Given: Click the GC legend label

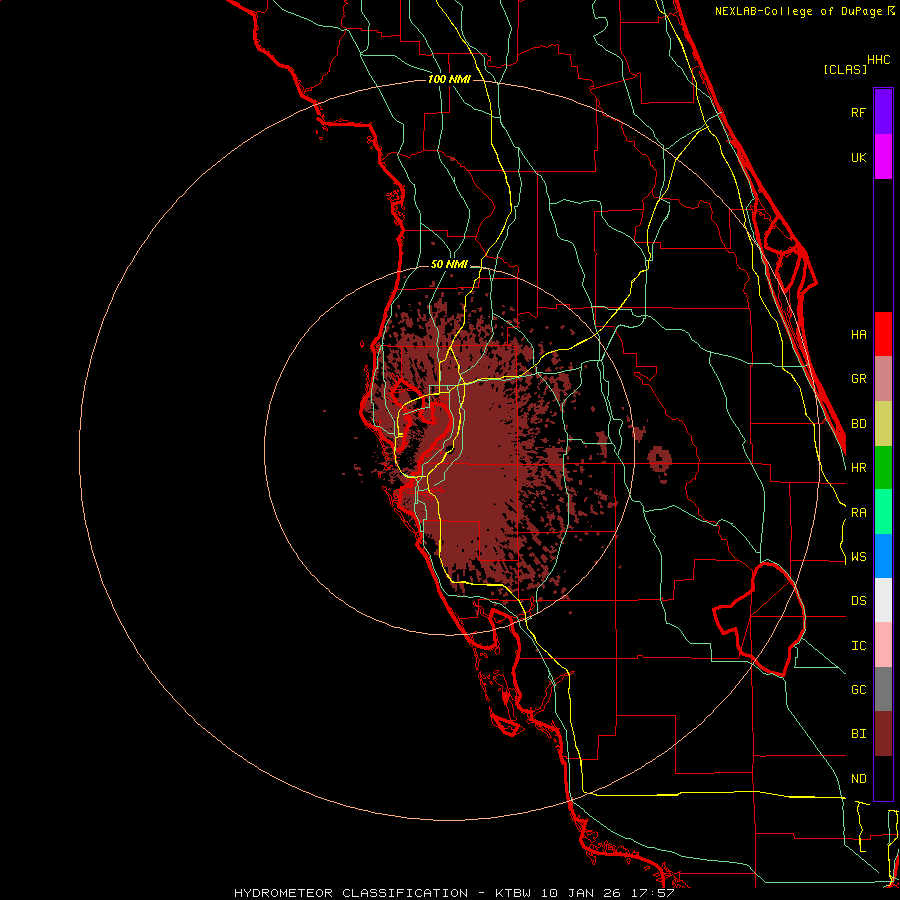Looking at the screenshot, I should click(x=859, y=690).
